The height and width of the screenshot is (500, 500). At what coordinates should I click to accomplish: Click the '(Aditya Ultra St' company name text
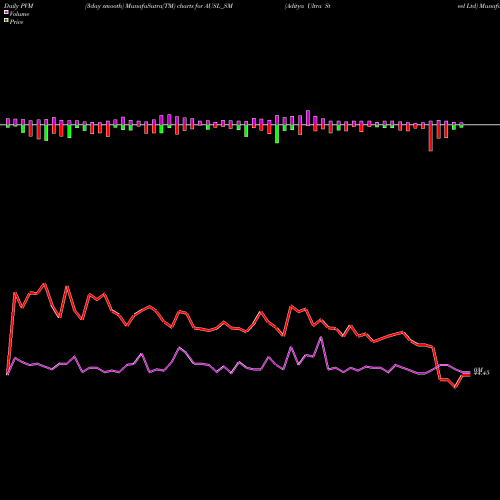pyautogui.click(x=307, y=6)
